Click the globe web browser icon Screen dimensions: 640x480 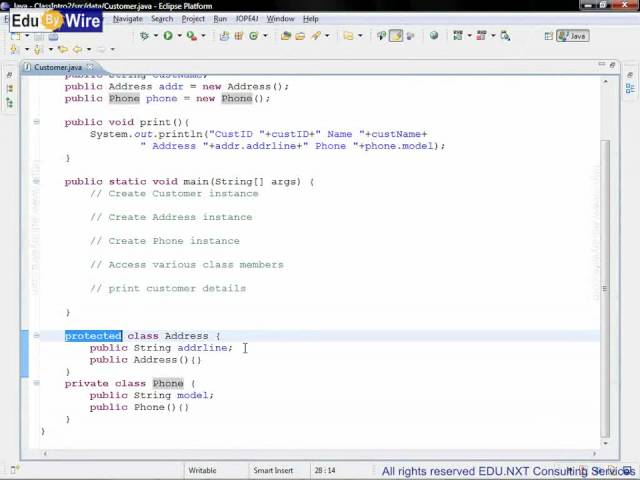pyautogui.click(x=434, y=36)
